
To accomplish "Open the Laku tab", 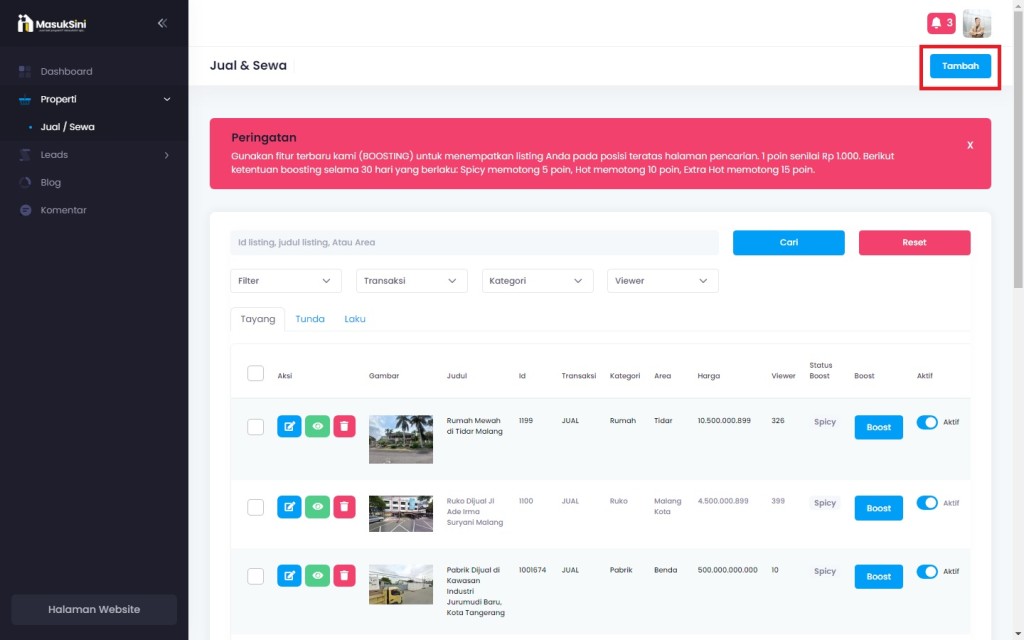I will (355, 319).
